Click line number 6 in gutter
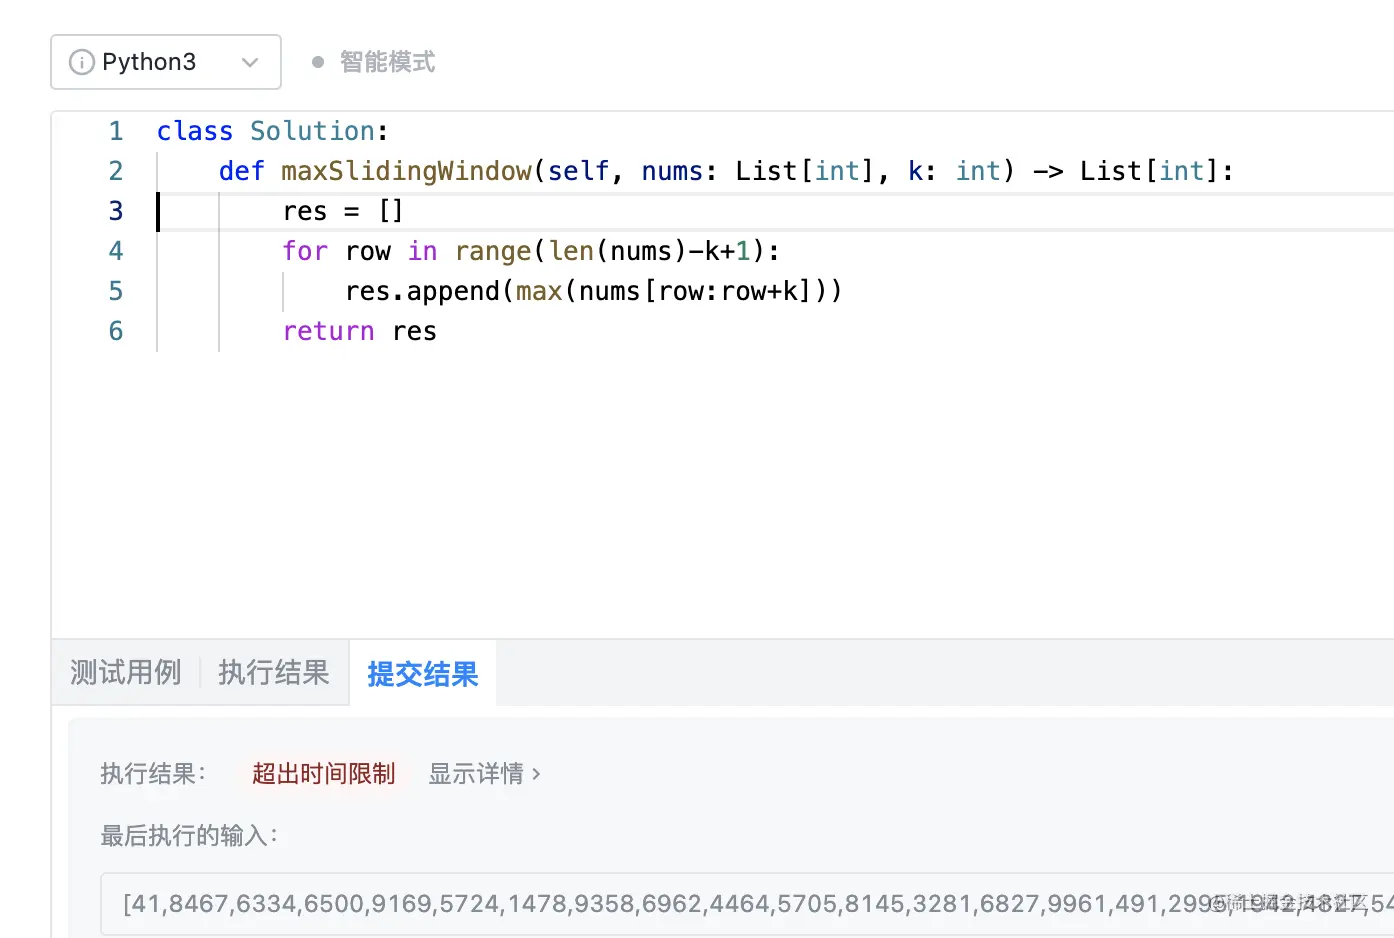Viewport: 1394px width, 938px height. point(116,331)
